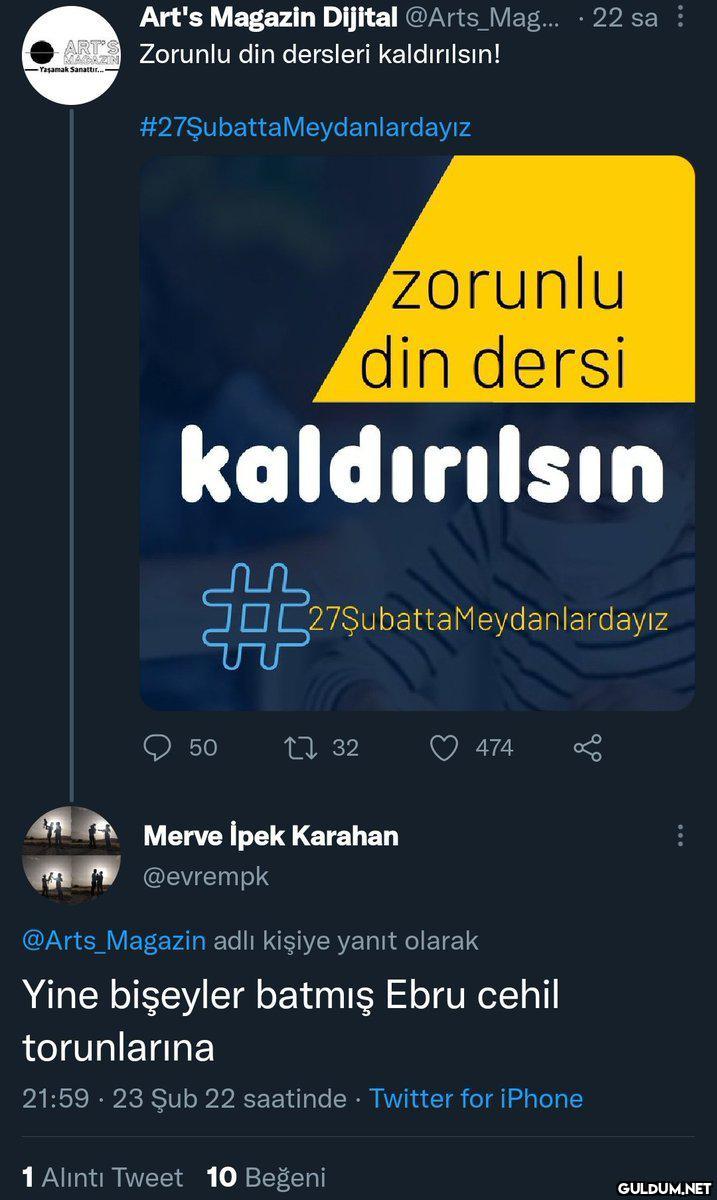
Task: Click the 21:59 · 23 Şub 22 timestamp
Action: 184,1098
